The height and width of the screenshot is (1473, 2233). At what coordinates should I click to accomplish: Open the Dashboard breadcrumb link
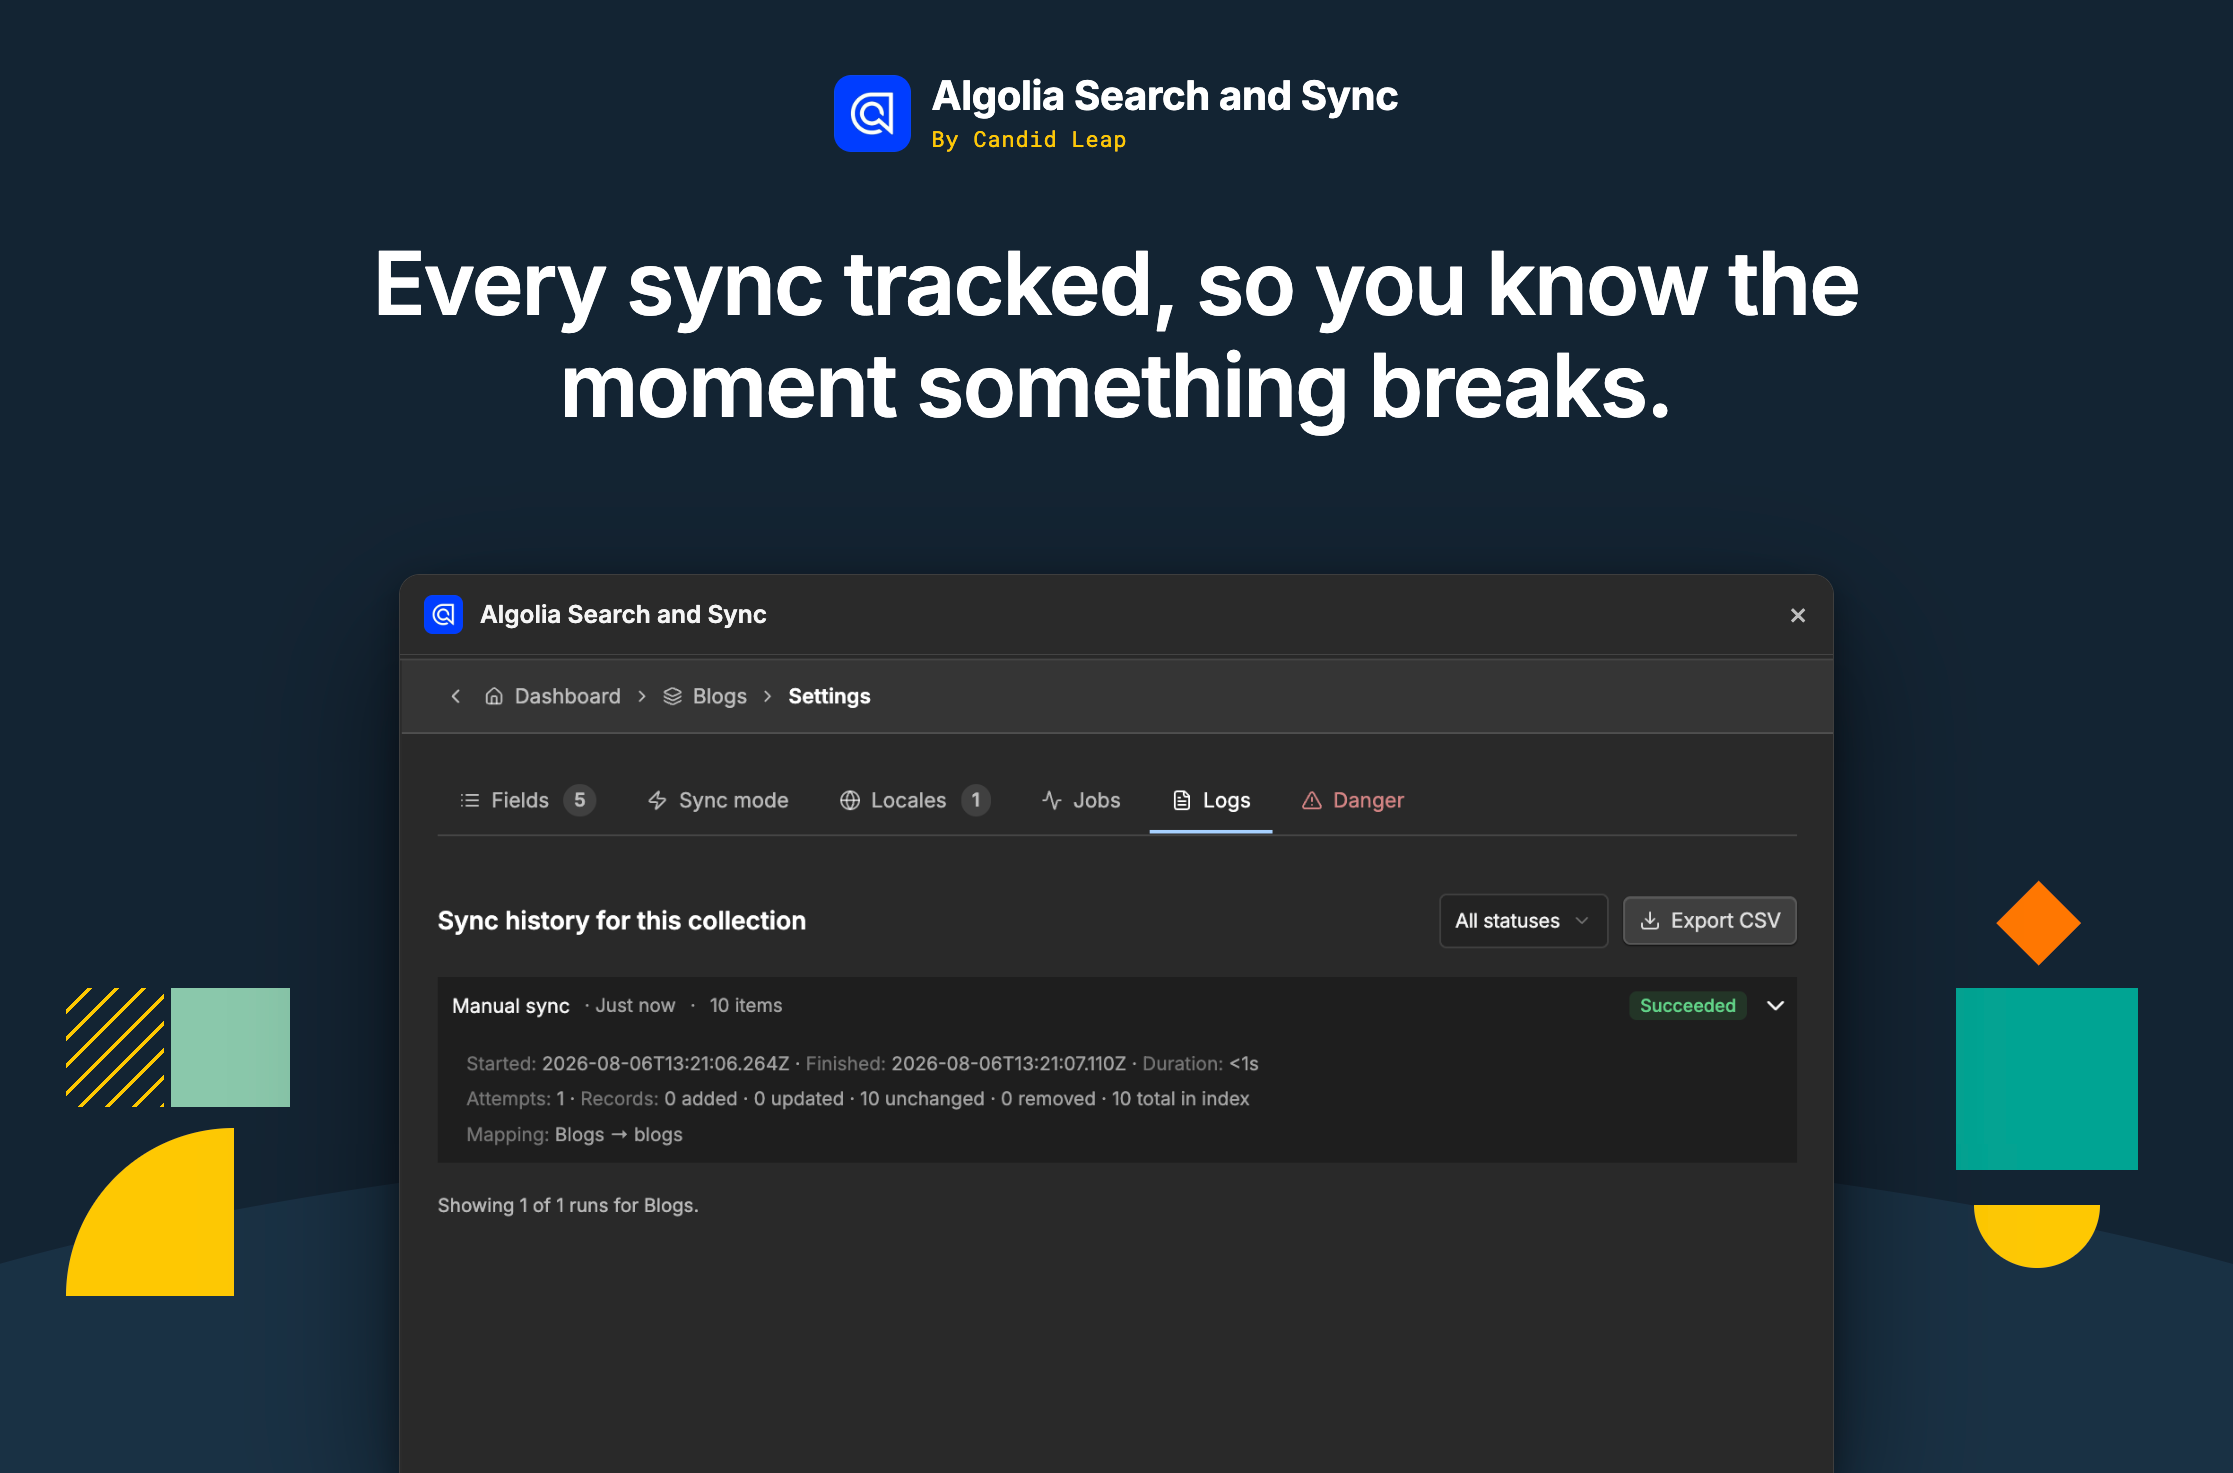567,696
